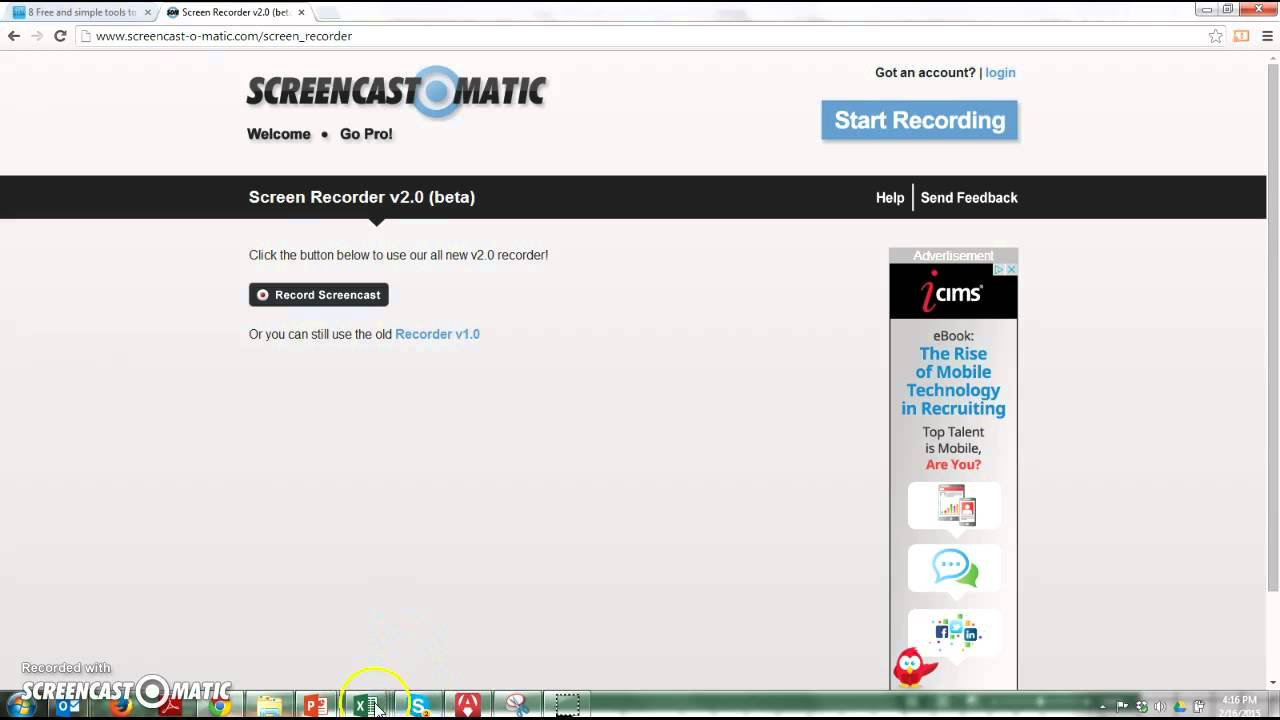Screen dimensions: 1280x720
Task: Show hidden system tray icons
Action: click(1102, 706)
